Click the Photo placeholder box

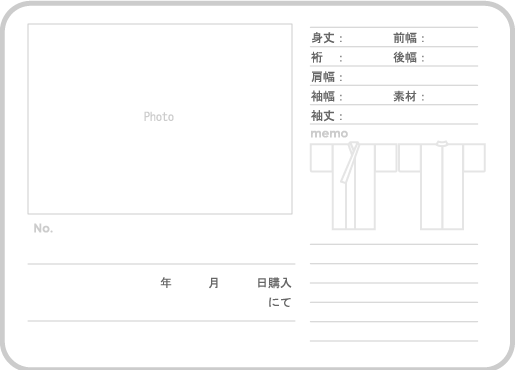pyautogui.click(x=160, y=119)
